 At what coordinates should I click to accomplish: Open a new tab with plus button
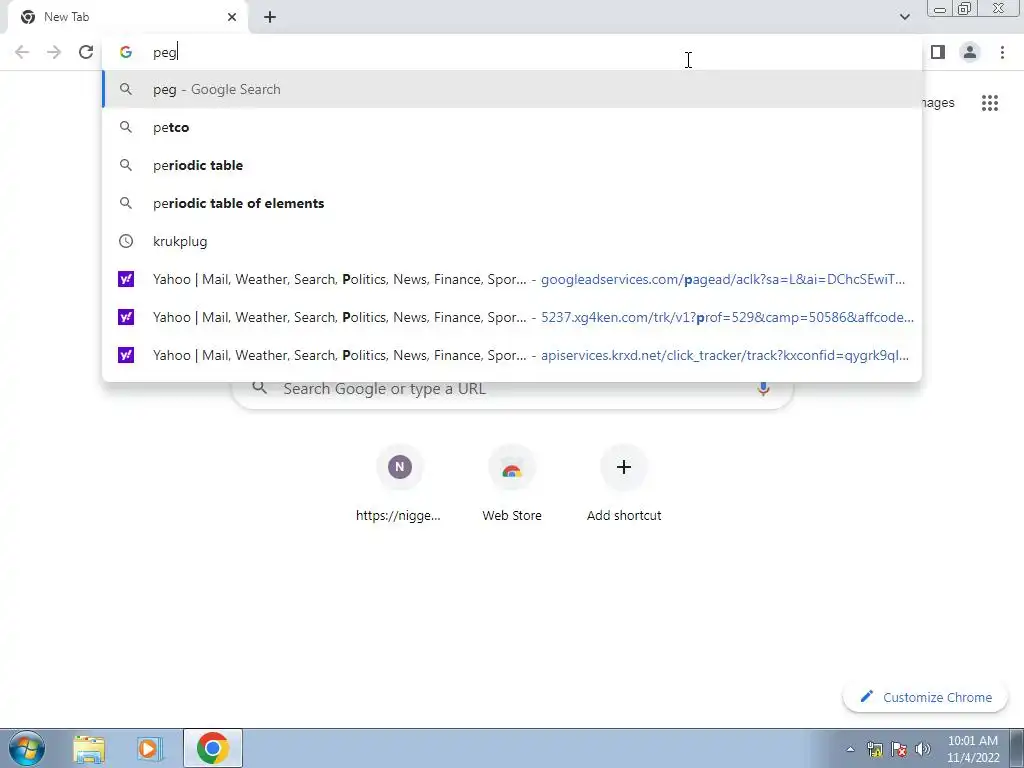point(270,17)
